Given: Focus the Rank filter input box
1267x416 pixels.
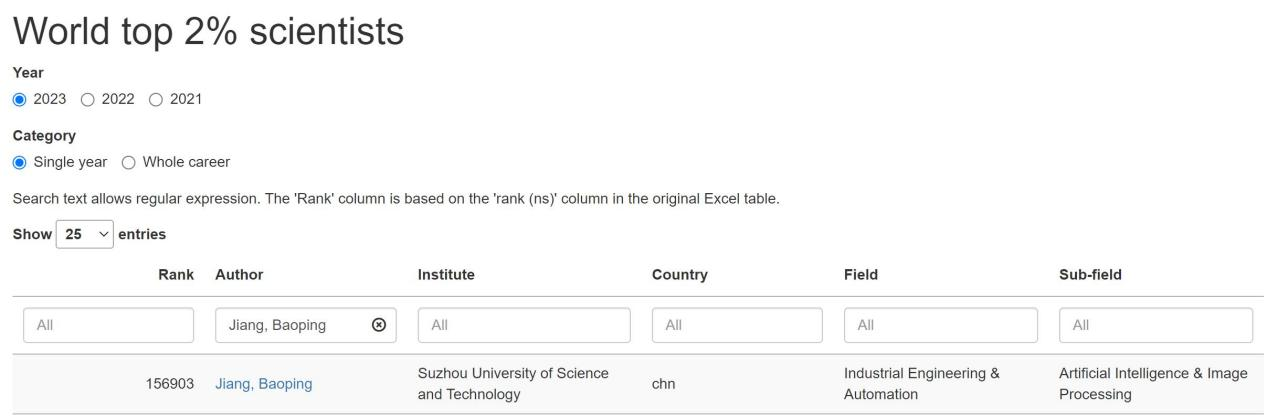Looking at the screenshot, I should 103,325.
